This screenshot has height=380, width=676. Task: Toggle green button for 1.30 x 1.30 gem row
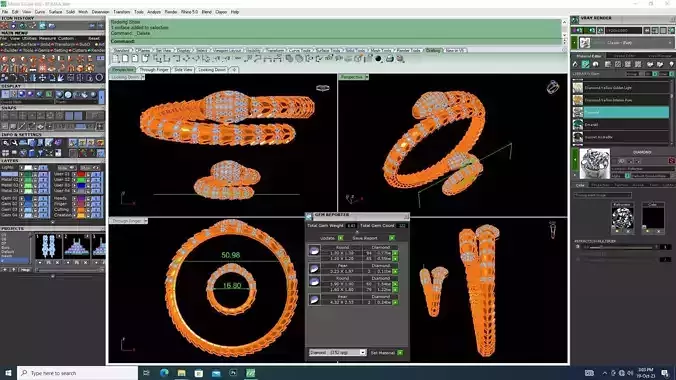pos(395,253)
